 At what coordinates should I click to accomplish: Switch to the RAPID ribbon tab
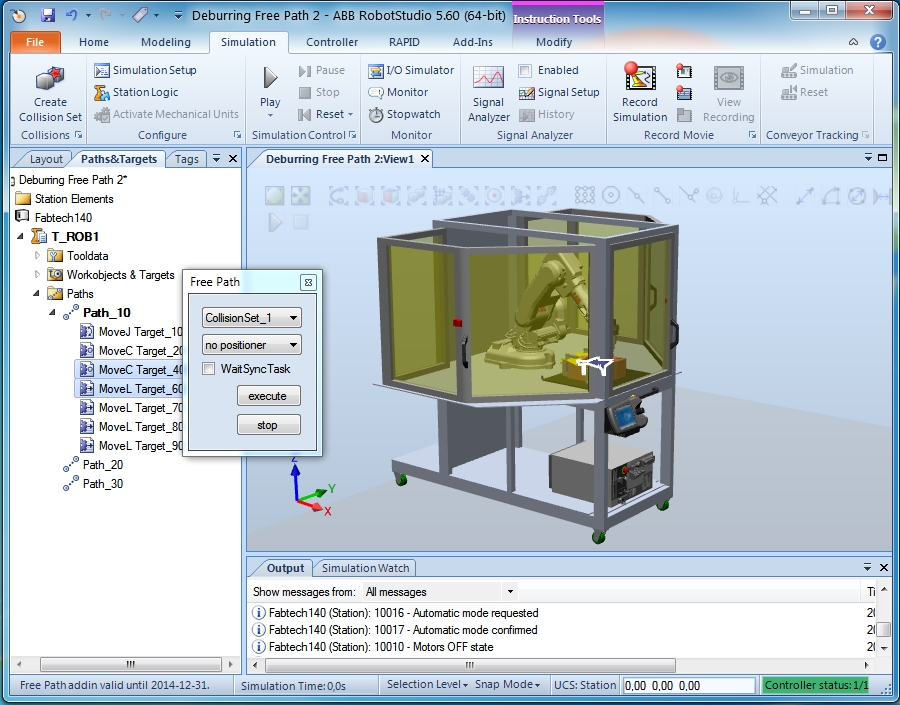point(403,42)
